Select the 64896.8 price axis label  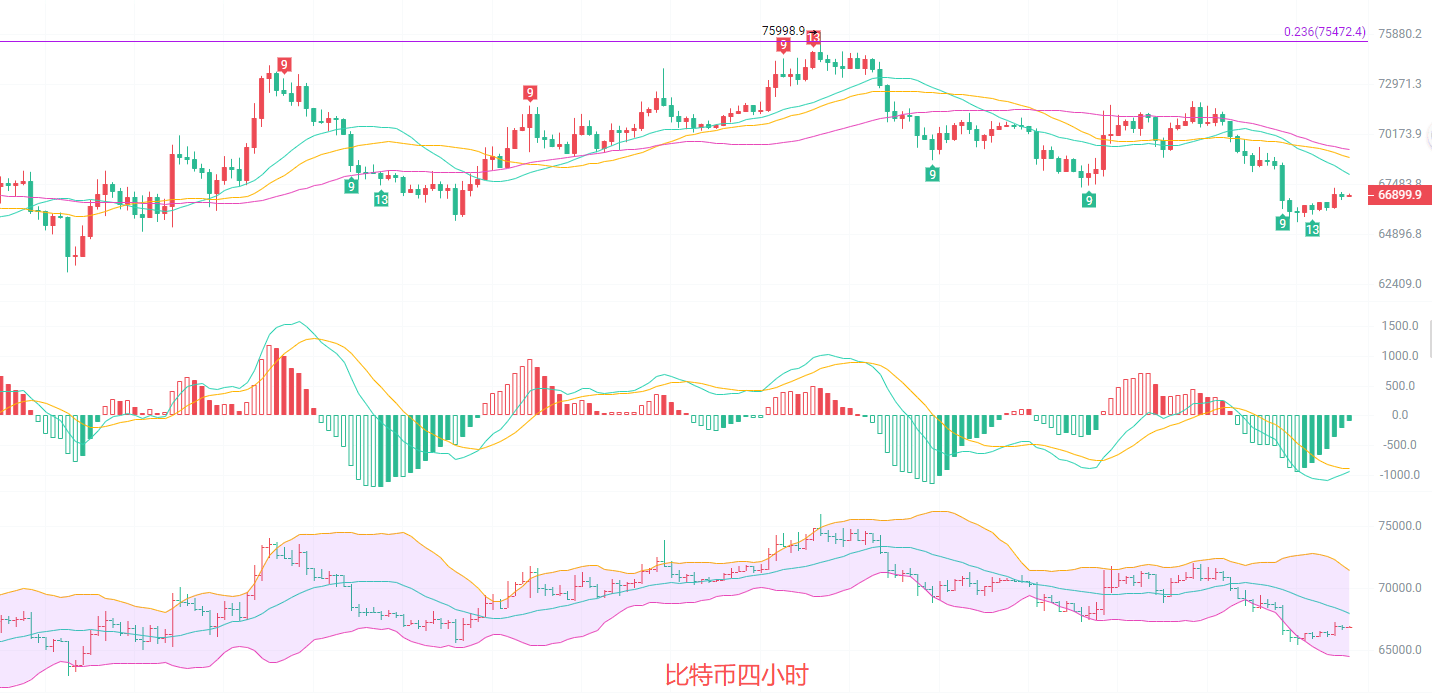pos(1400,234)
